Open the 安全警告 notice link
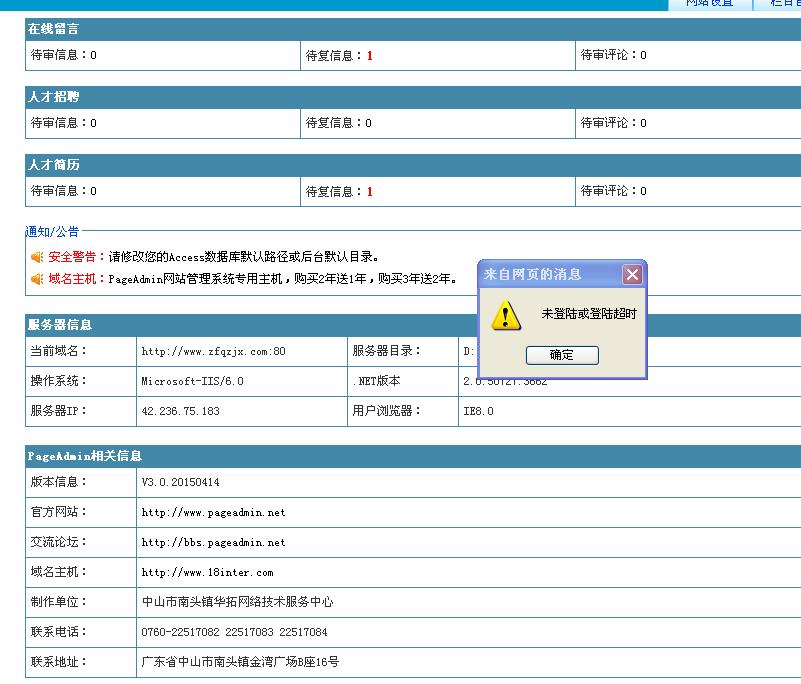 [x=77, y=257]
